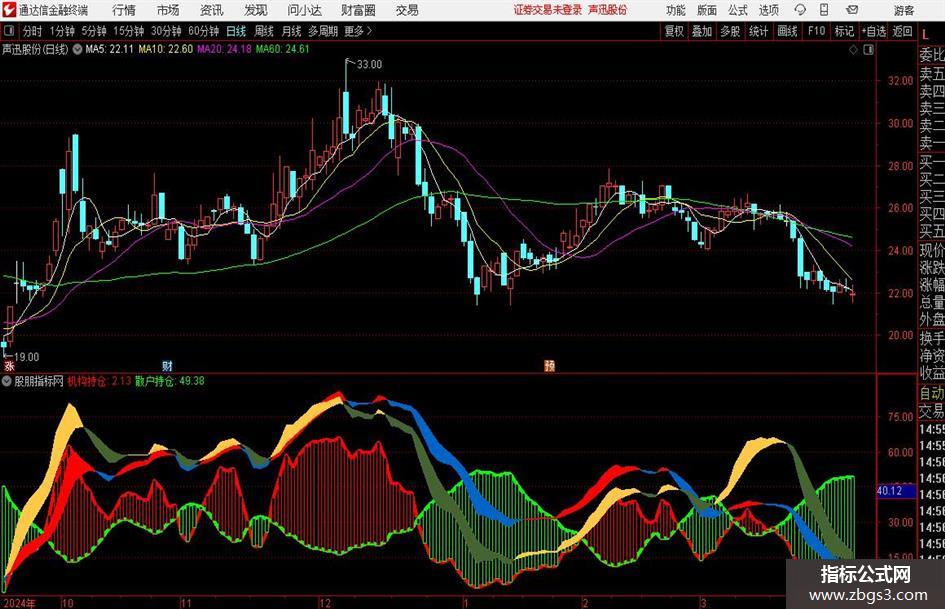The width and height of the screenshot is (945, 609).
Task: Switch to 15分钟 period
Action: [128, 31]
